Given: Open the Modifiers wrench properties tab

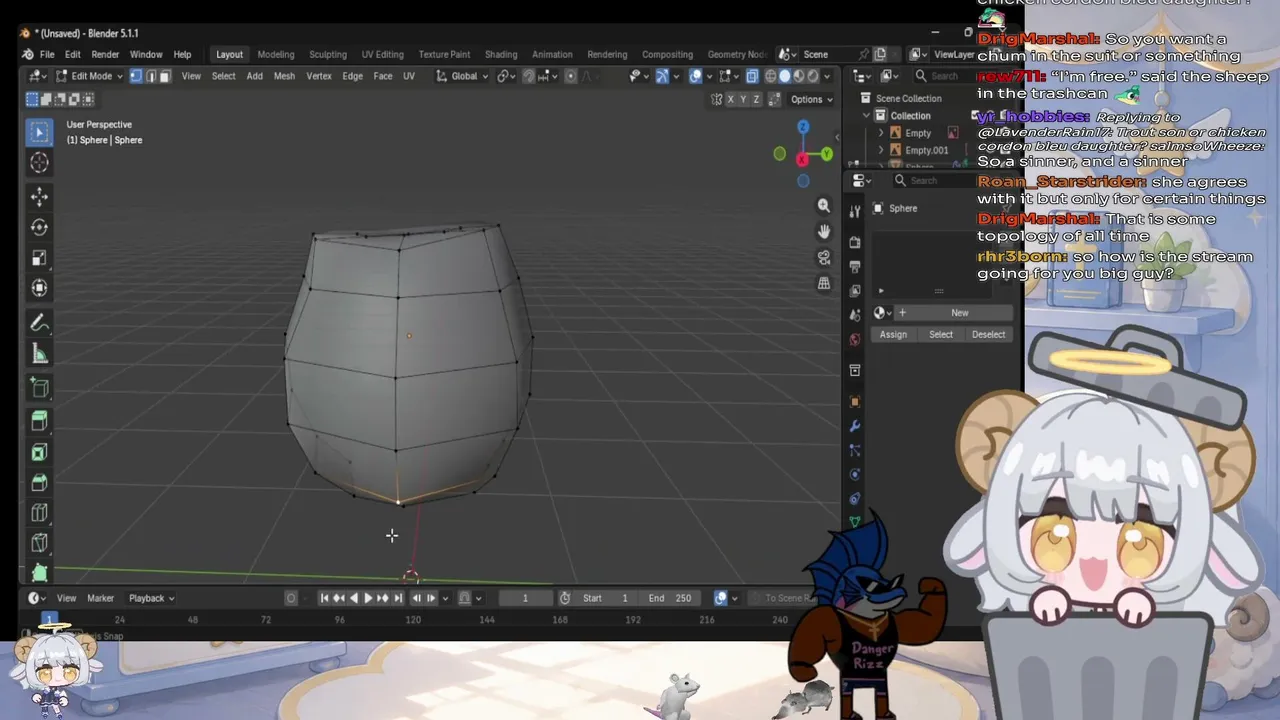Looking at the screenshot, I should [x=855, y=426].
